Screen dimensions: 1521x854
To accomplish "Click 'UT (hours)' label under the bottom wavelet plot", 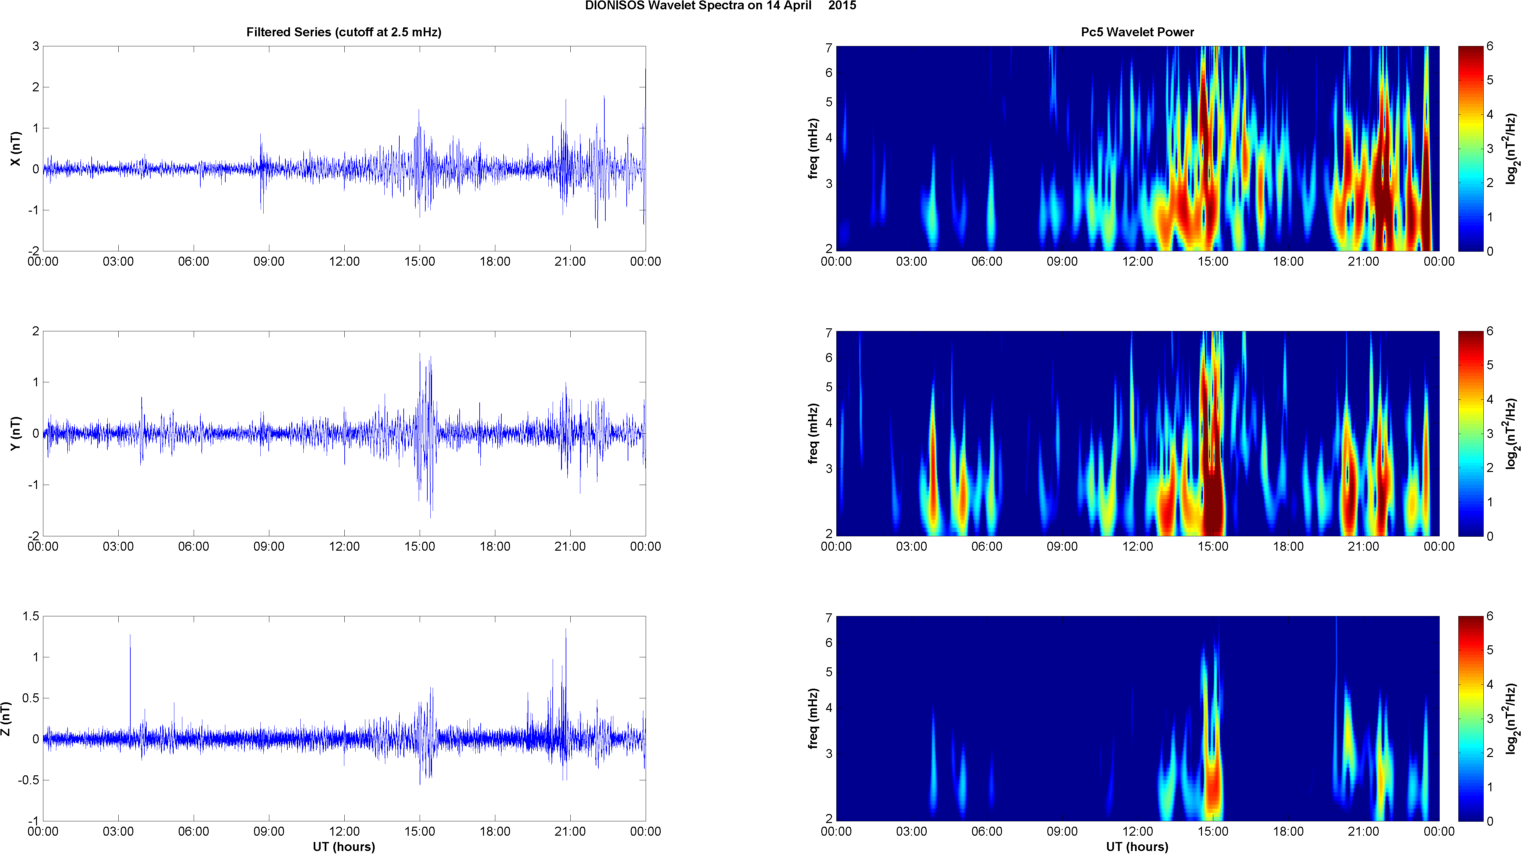I will coord(1137,847).
